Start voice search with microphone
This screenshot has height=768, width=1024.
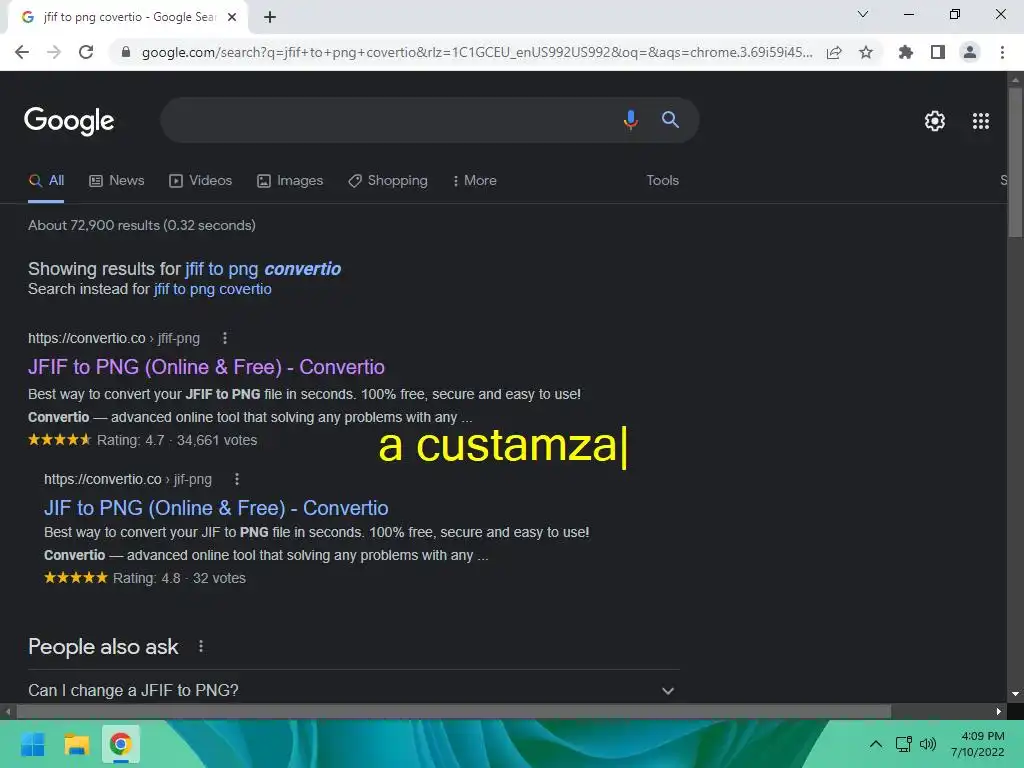[x=631, y=120]
